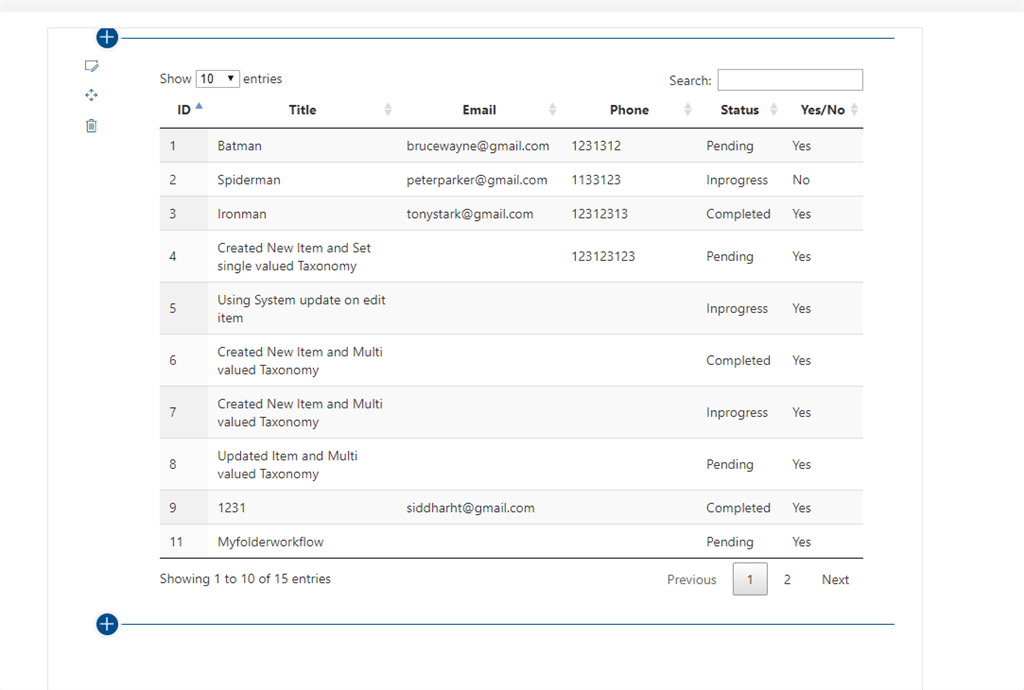Select the edit item pencil icon
This screenshot has height=690, width=1024.
[91, 65]
